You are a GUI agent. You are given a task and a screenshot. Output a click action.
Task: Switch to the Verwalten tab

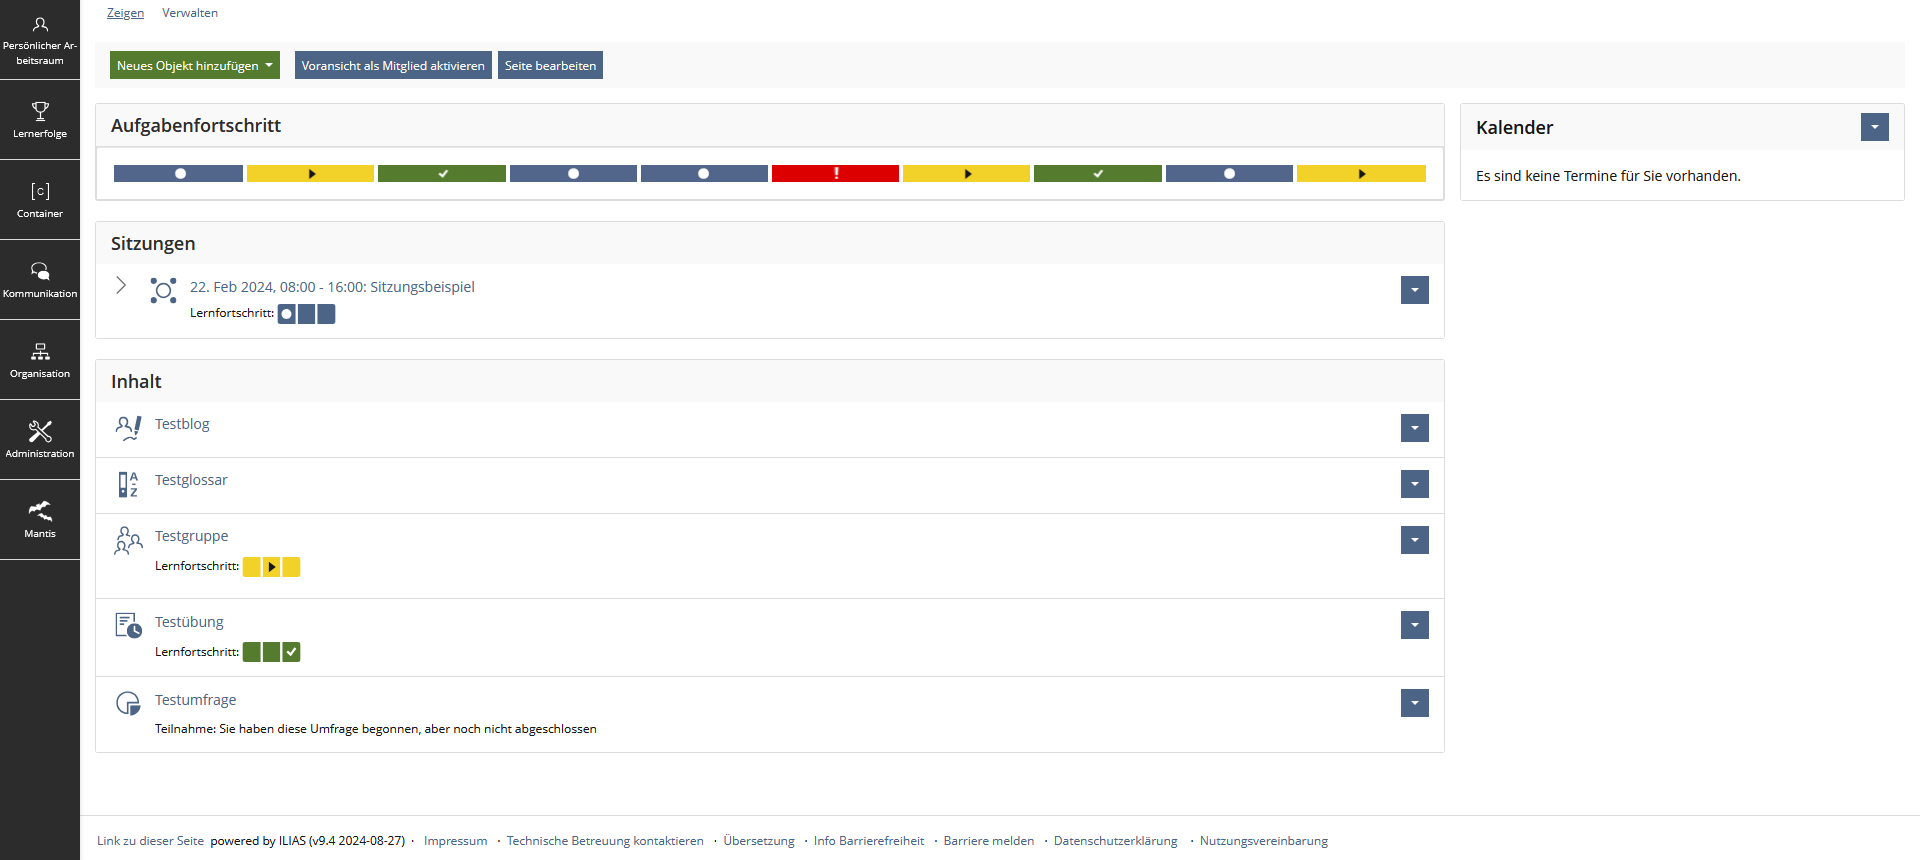[190, 13]
